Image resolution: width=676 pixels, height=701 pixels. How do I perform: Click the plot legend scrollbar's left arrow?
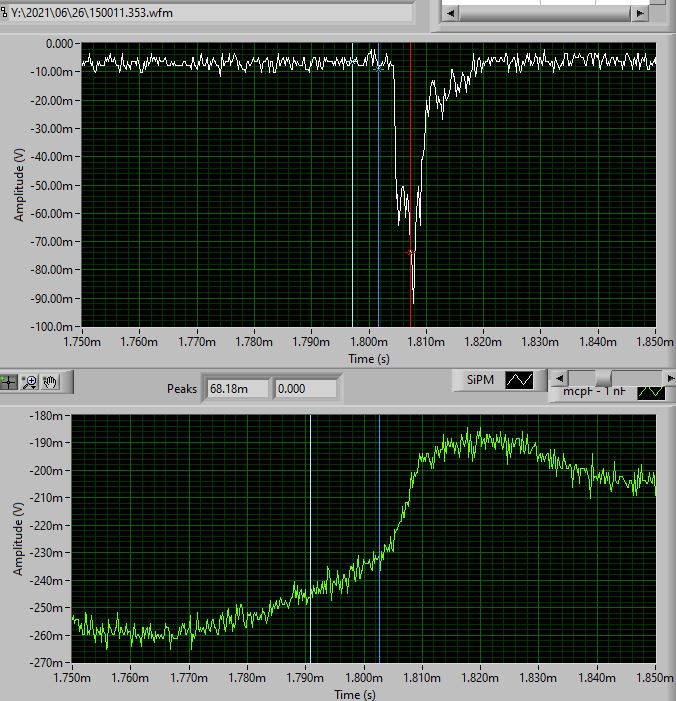point(561,377)
